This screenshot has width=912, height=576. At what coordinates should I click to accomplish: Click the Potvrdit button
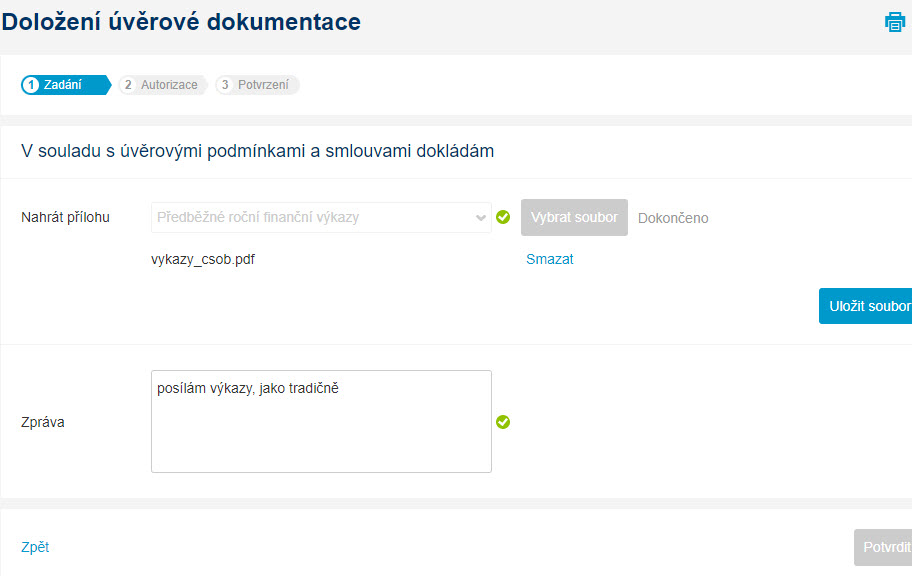883,547
